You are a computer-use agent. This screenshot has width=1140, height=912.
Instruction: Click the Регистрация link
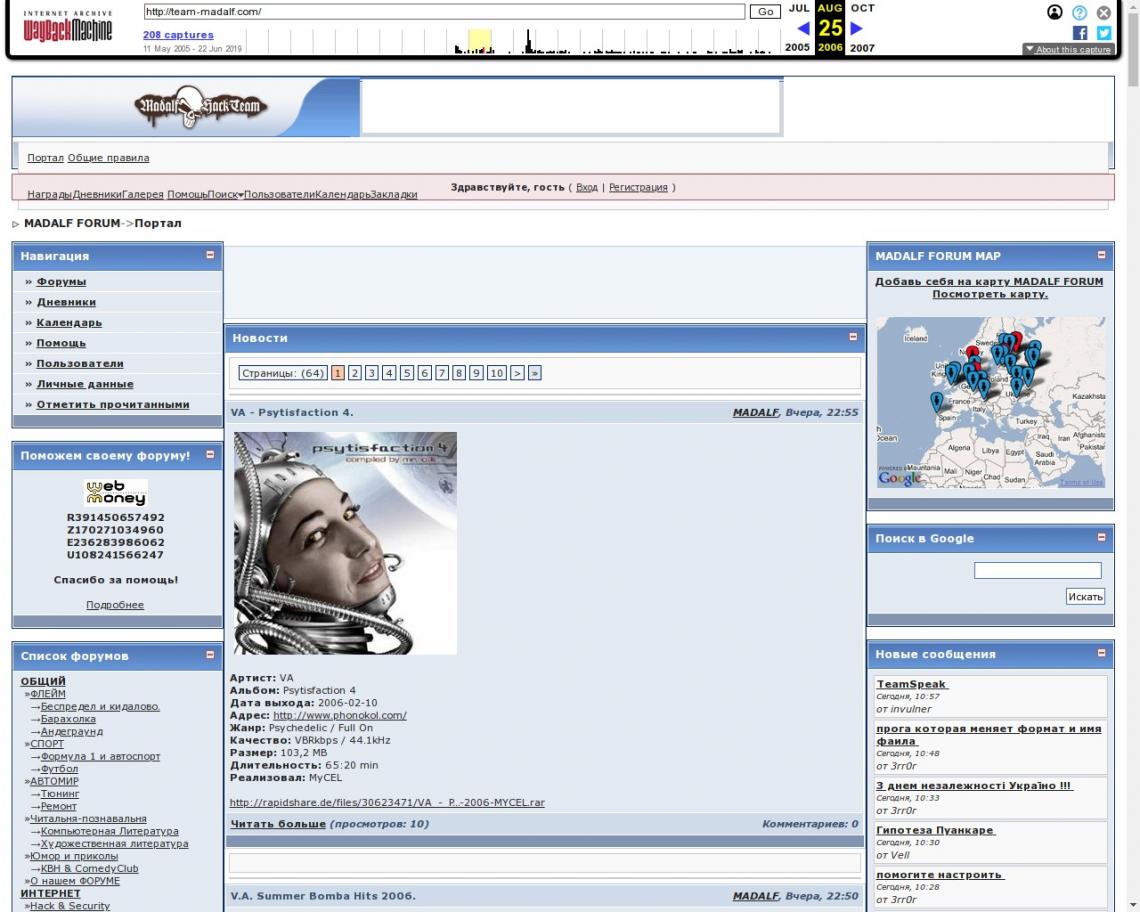638,187
